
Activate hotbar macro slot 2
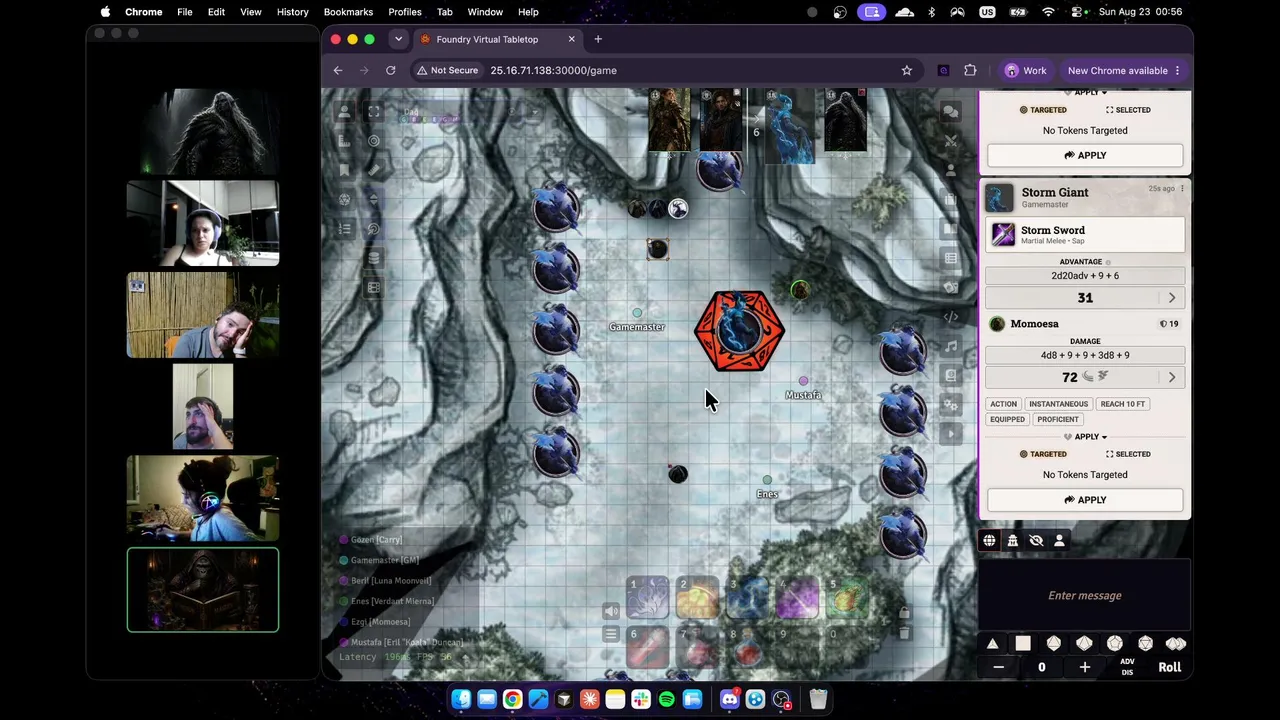tap(697, 599)
